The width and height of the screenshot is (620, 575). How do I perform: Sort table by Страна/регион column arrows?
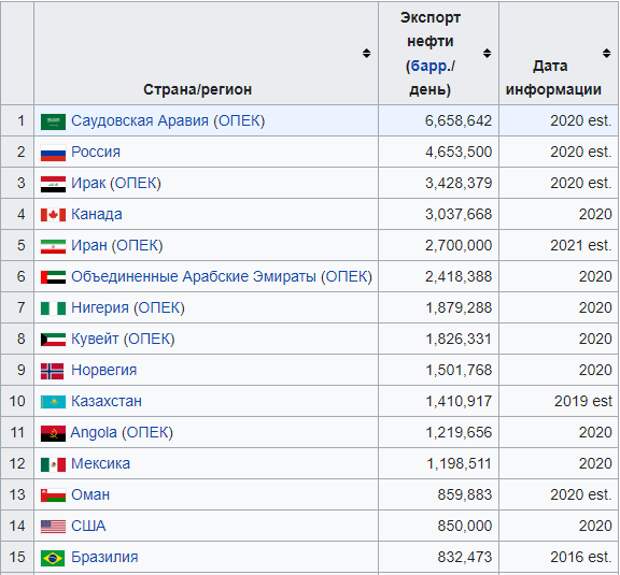point(367,53)
